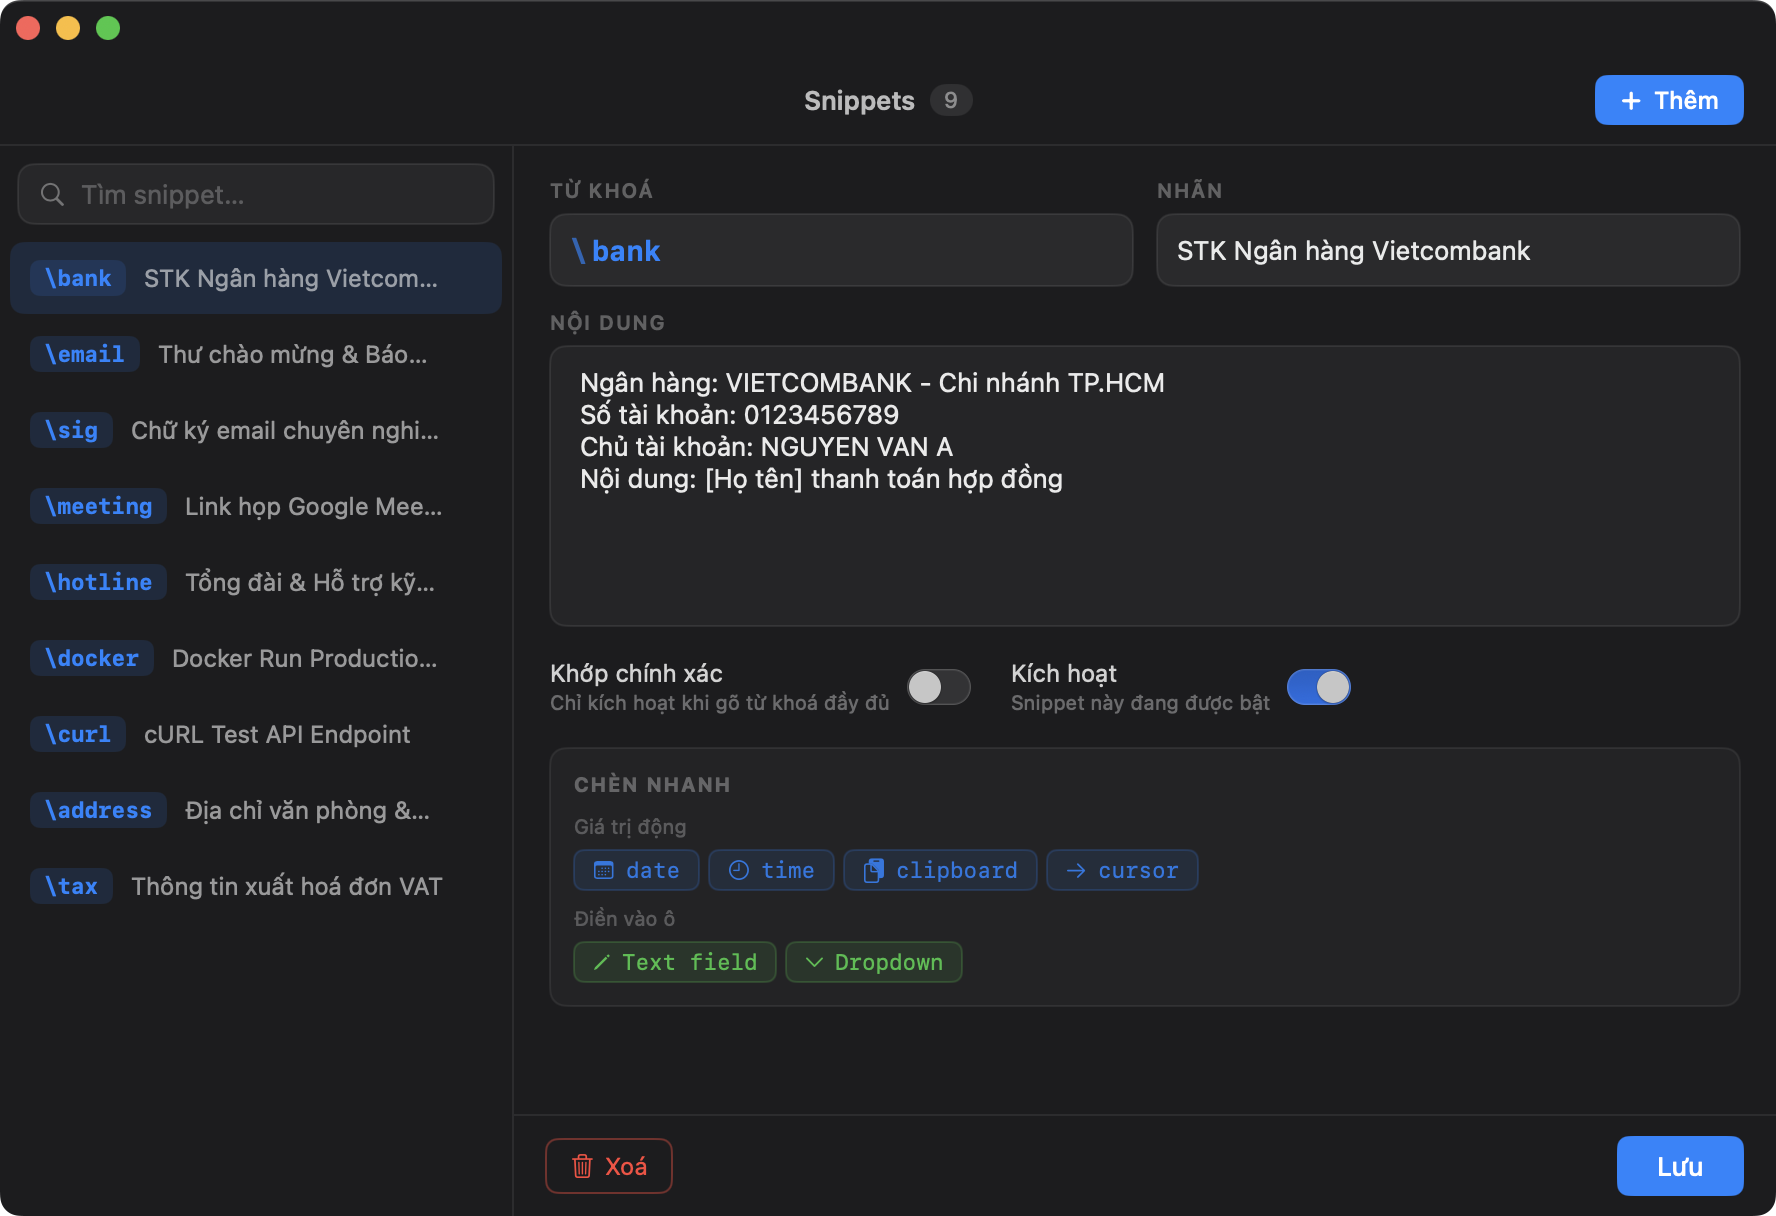
Task: Select the \address office snippet
Action: (256, 810)
